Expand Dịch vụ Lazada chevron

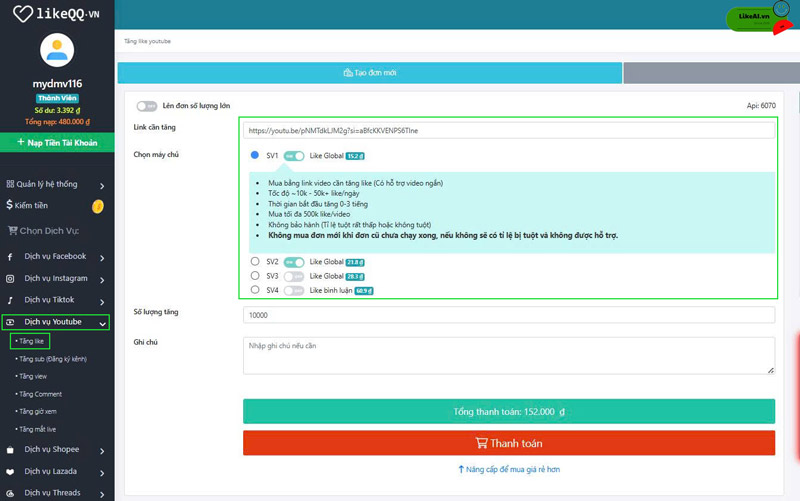[102, 473]
